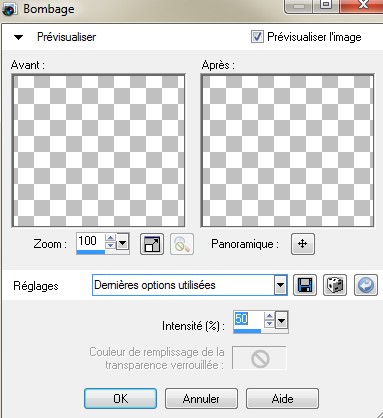The width and height of the screenshot is (383, 418).
Task: Decrease Intensité with the down spinner arrow
Action: click(269, 324)
